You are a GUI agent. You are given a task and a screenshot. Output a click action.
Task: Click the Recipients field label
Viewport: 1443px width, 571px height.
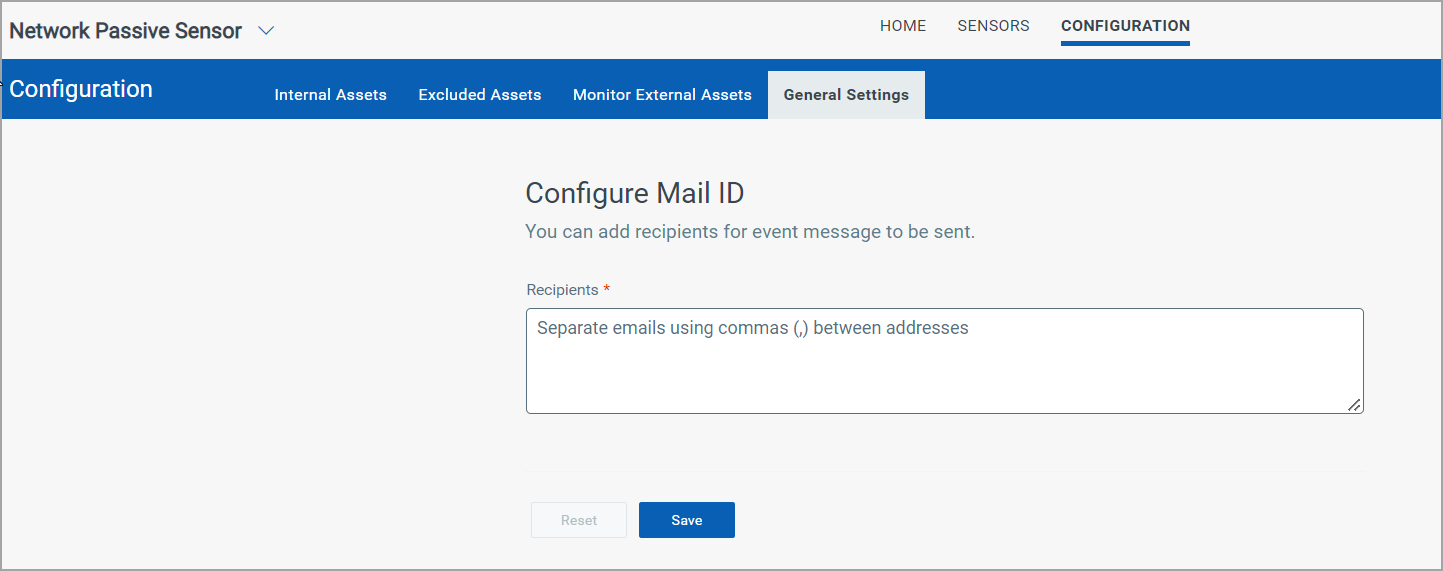[562, 290]
